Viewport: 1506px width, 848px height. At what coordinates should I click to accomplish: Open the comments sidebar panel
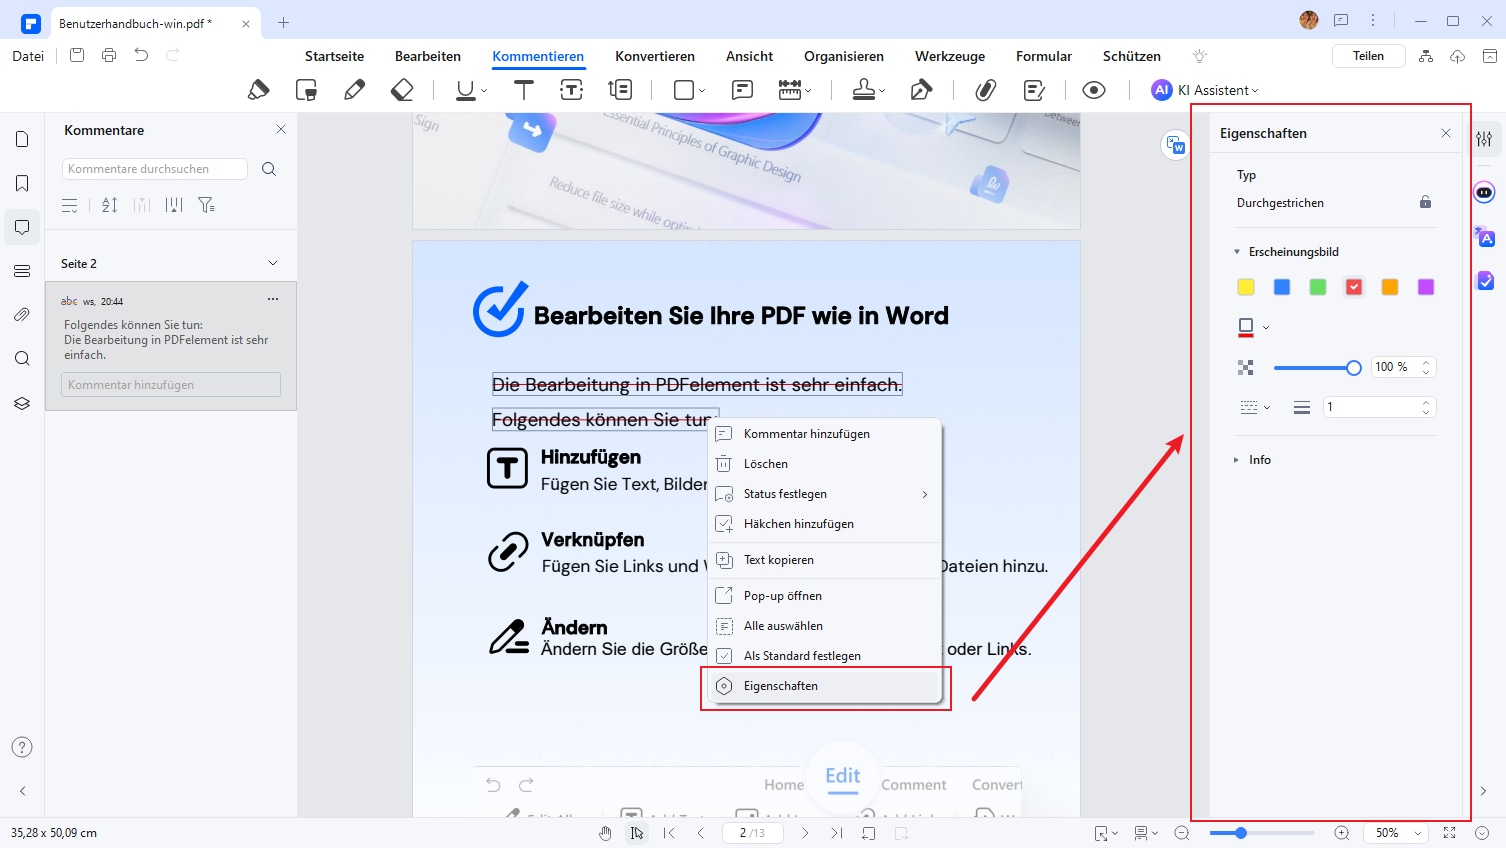tap(22, 227)
